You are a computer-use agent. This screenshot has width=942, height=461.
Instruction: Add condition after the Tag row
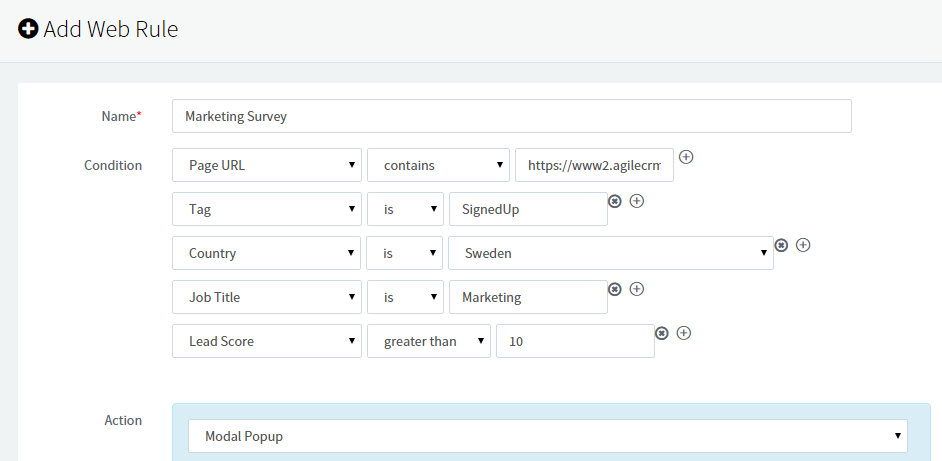[637, 201]
